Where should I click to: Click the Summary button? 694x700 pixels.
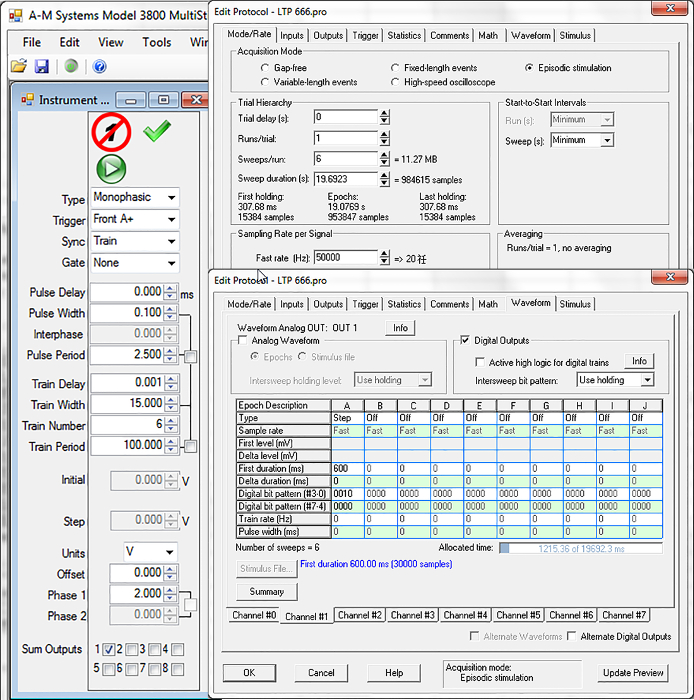tap(266, 592)
